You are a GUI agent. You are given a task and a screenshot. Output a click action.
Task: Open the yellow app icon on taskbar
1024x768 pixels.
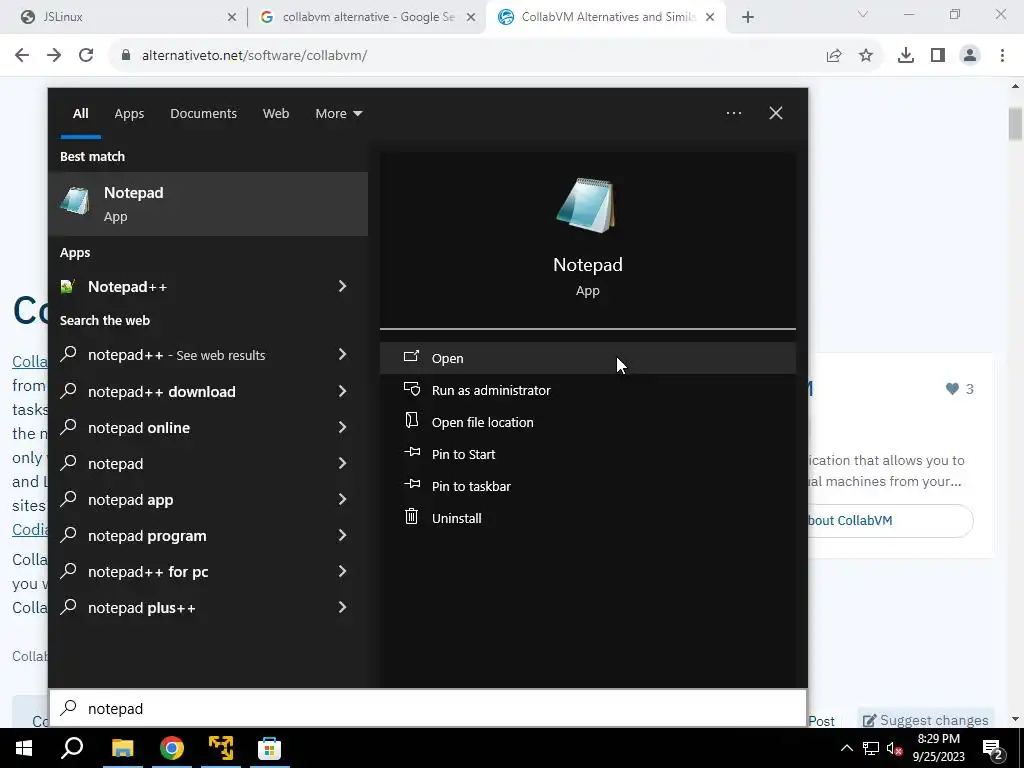[x=221, y=748]
